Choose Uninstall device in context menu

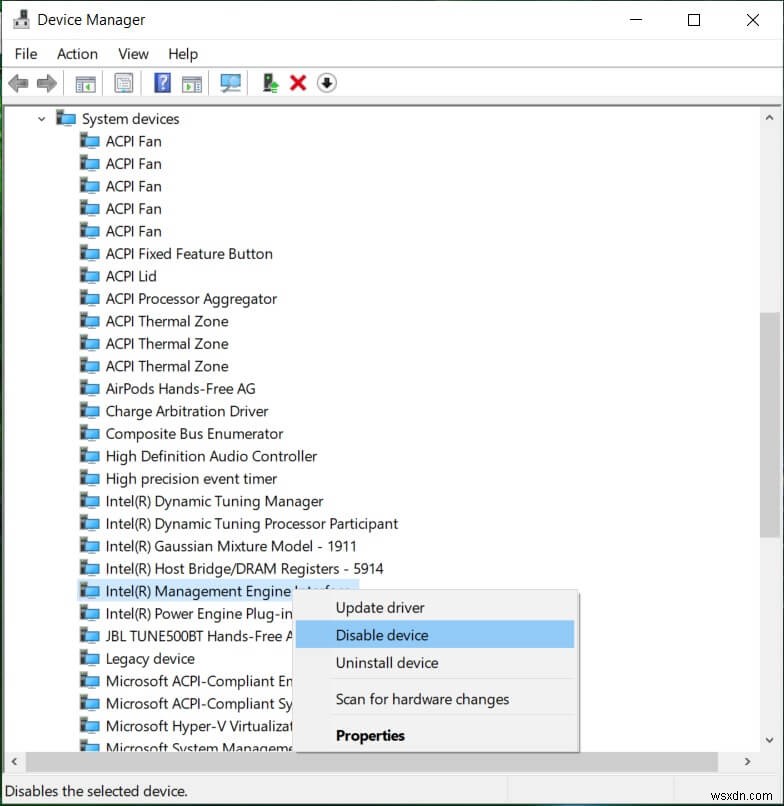pyautogui.click(x=435, y=663)
